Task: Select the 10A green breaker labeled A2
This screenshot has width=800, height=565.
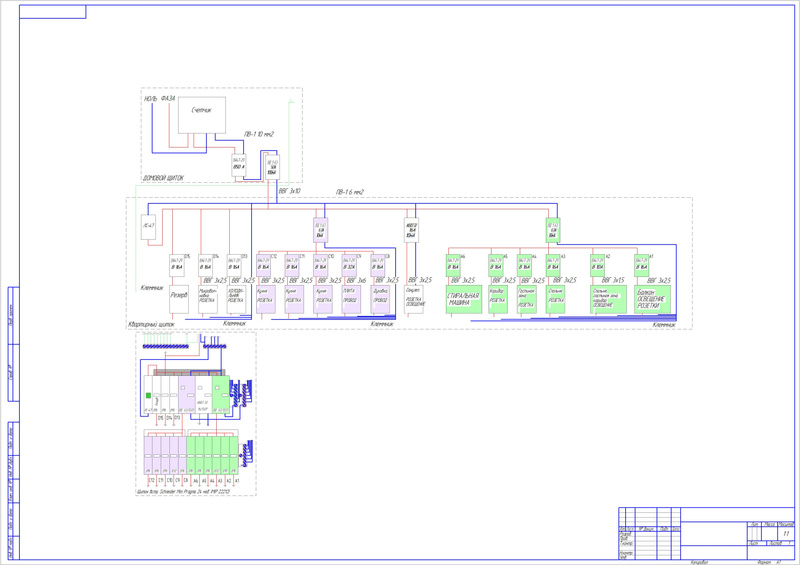Action: coord(597,265)
